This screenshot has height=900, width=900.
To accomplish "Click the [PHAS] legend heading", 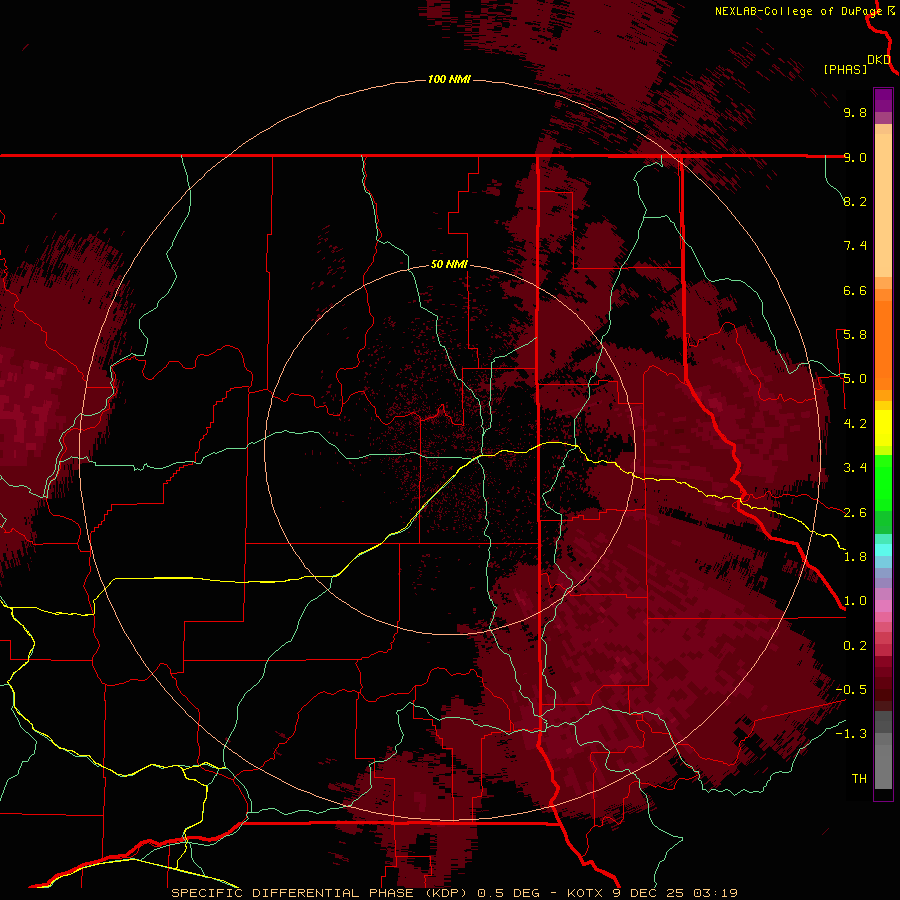I will click(845, 69).
